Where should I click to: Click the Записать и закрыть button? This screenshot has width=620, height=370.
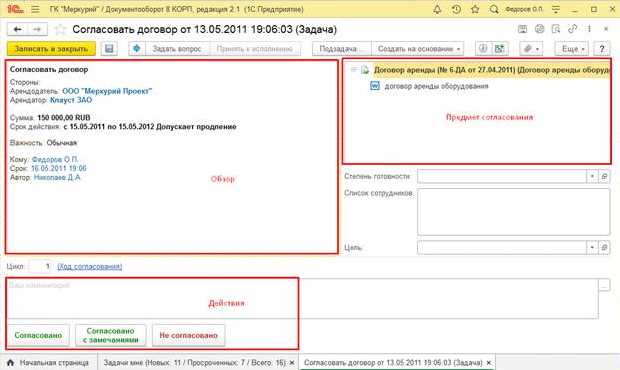[51, 49]
